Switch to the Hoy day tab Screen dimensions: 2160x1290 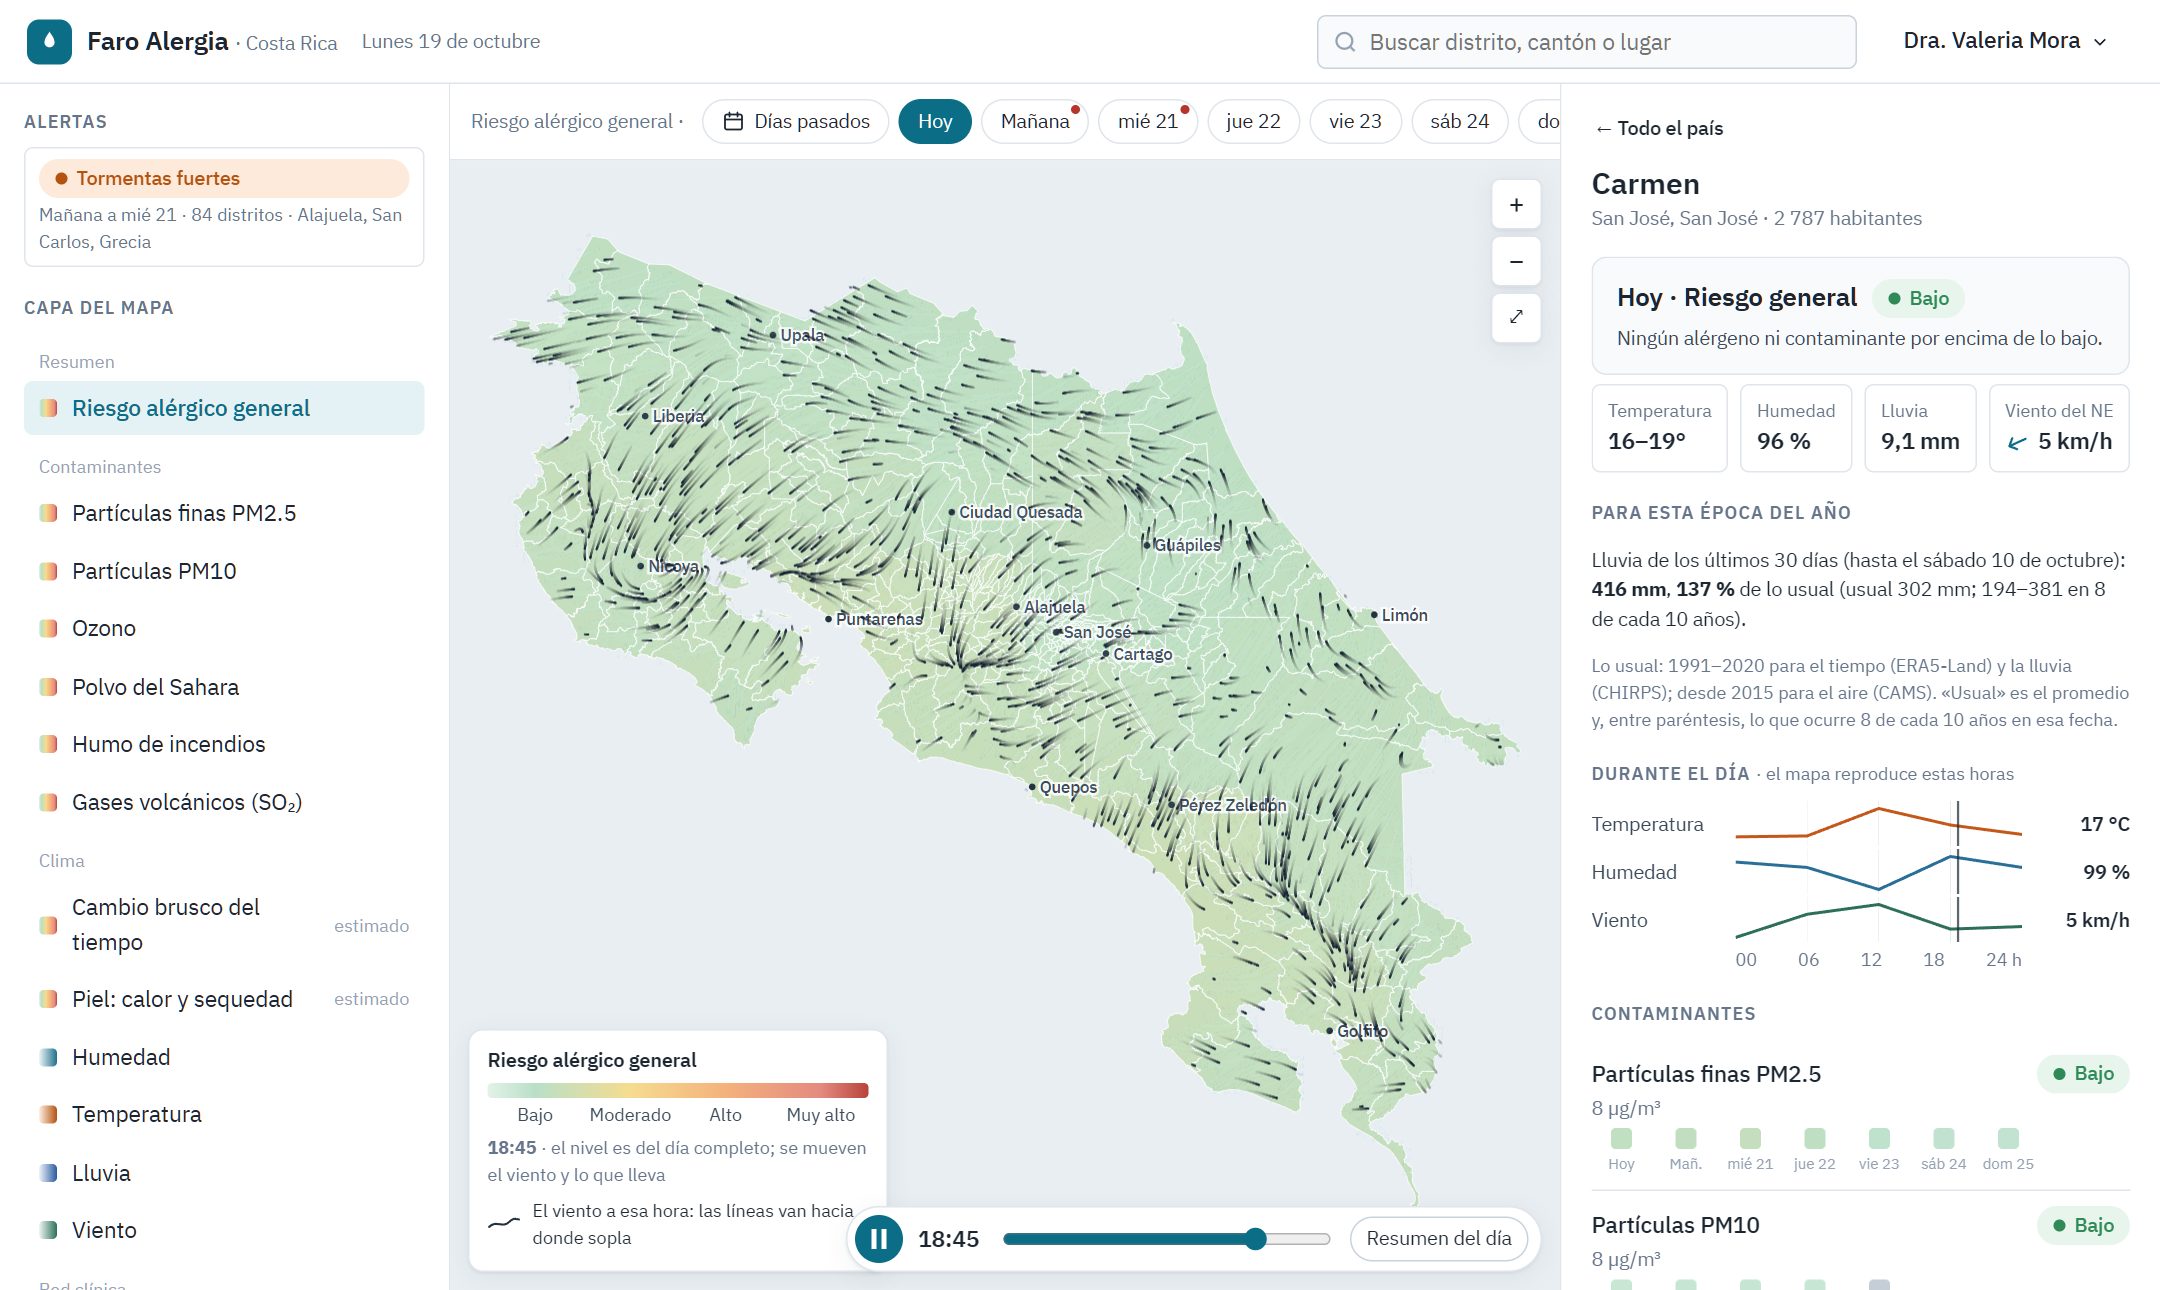(x=935, y=121)
